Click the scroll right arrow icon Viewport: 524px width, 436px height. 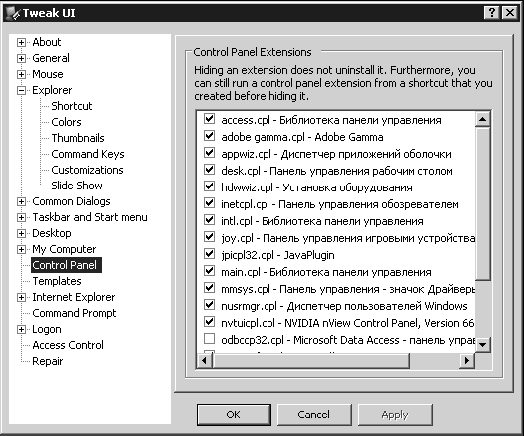coord(467,360)
